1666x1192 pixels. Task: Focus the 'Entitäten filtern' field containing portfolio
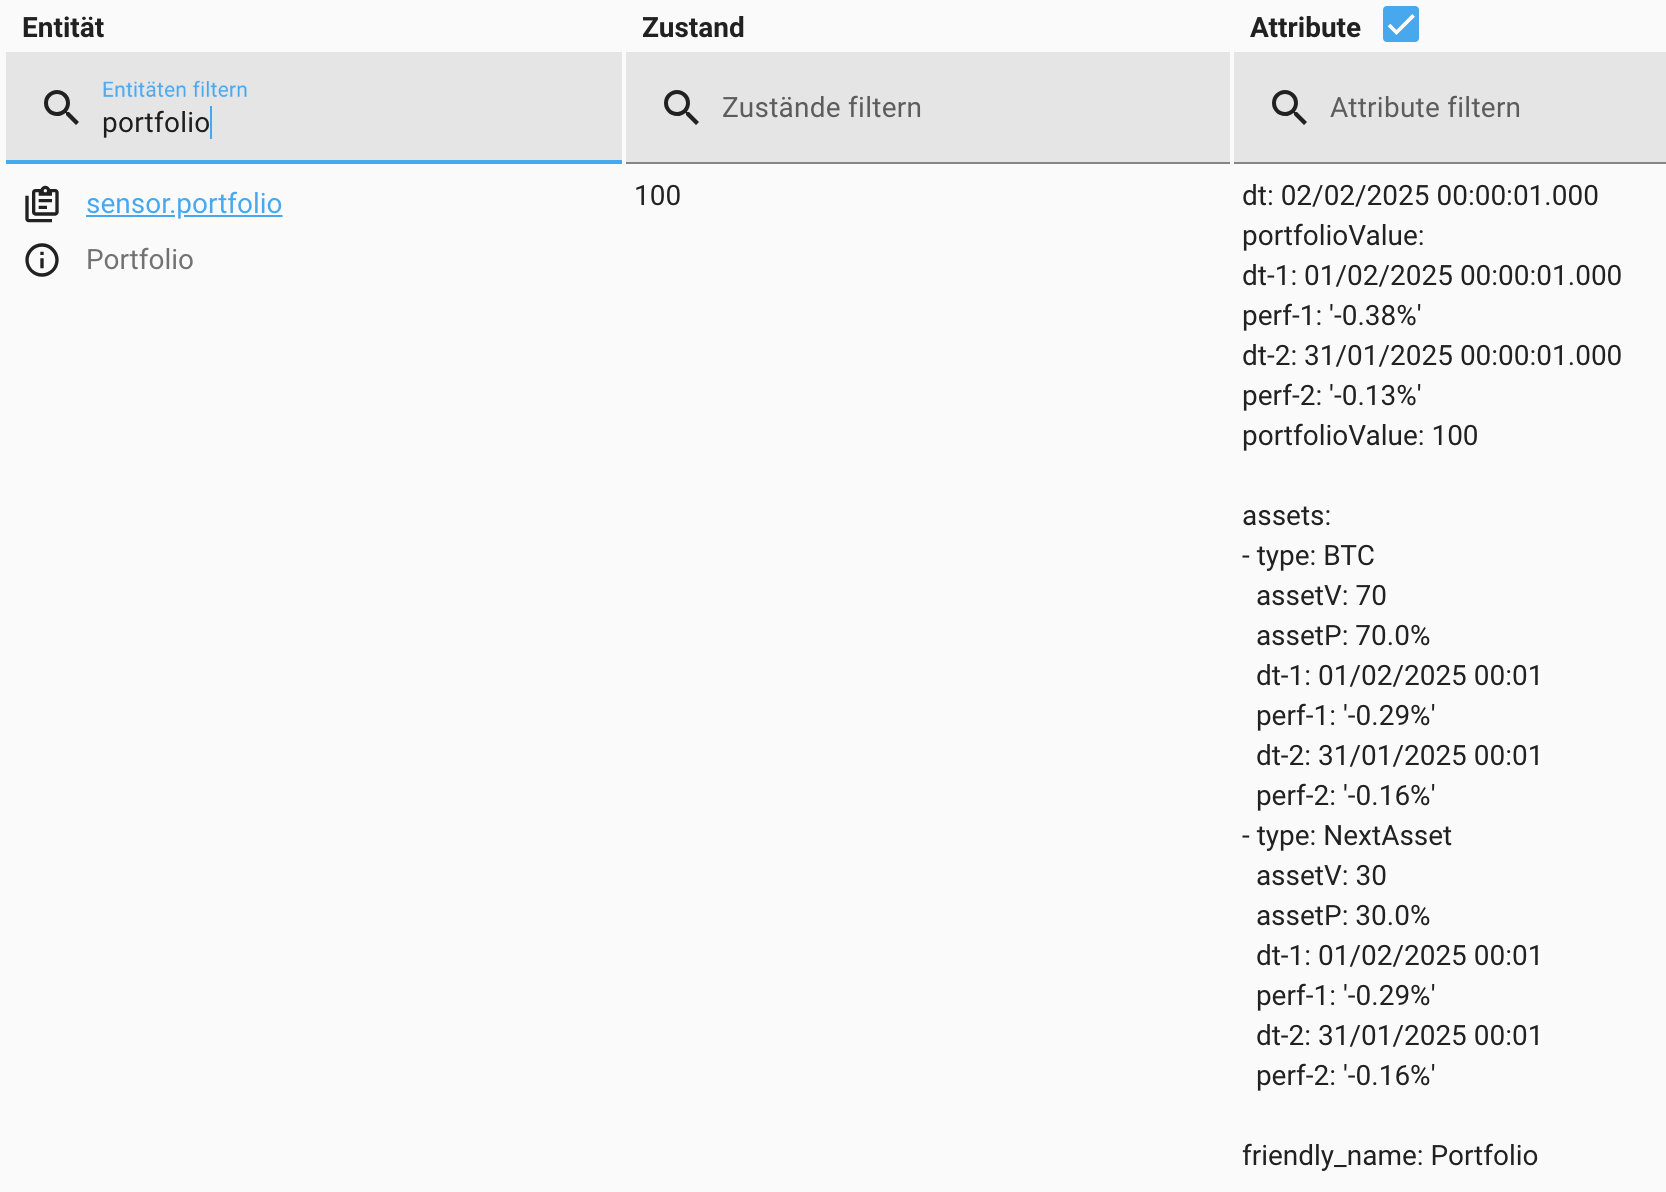pyautogui.click(x=350, y=122)
